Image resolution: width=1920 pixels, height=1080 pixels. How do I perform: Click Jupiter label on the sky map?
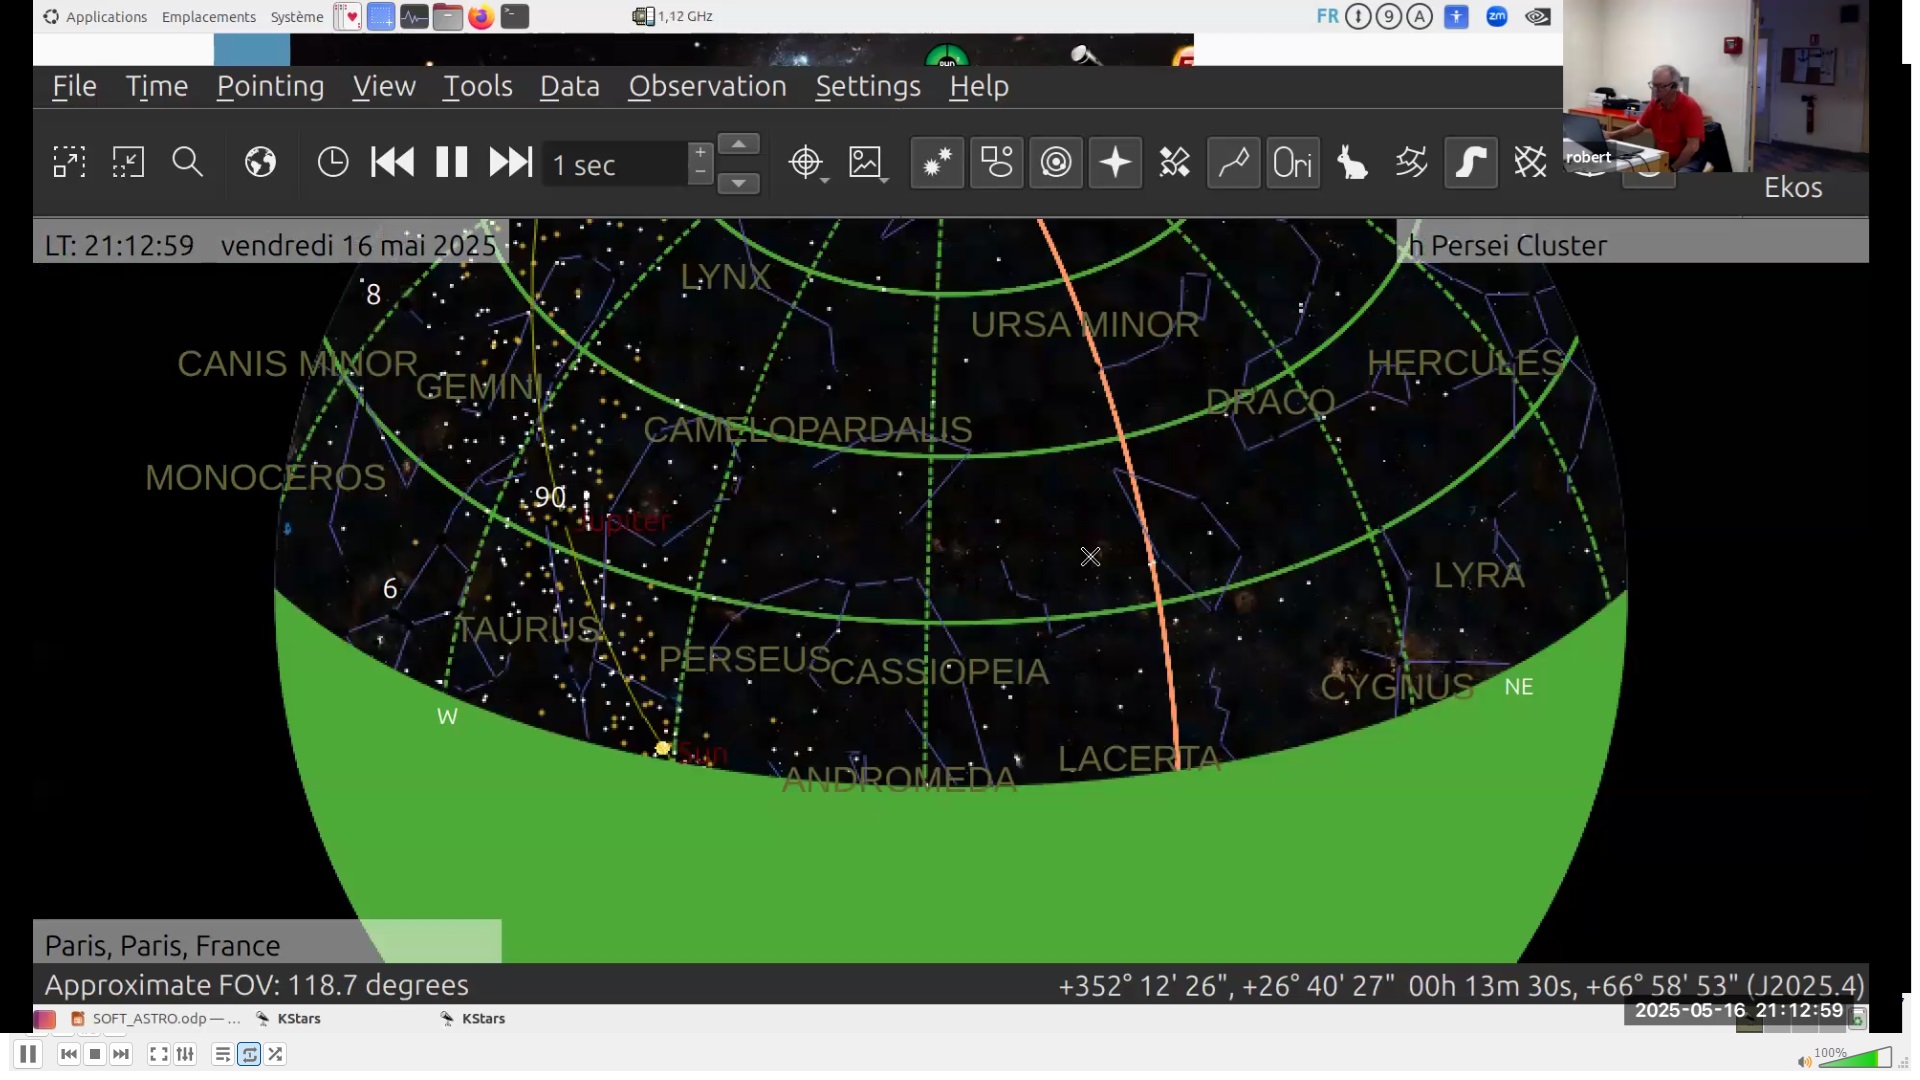[x=626, y=522]
